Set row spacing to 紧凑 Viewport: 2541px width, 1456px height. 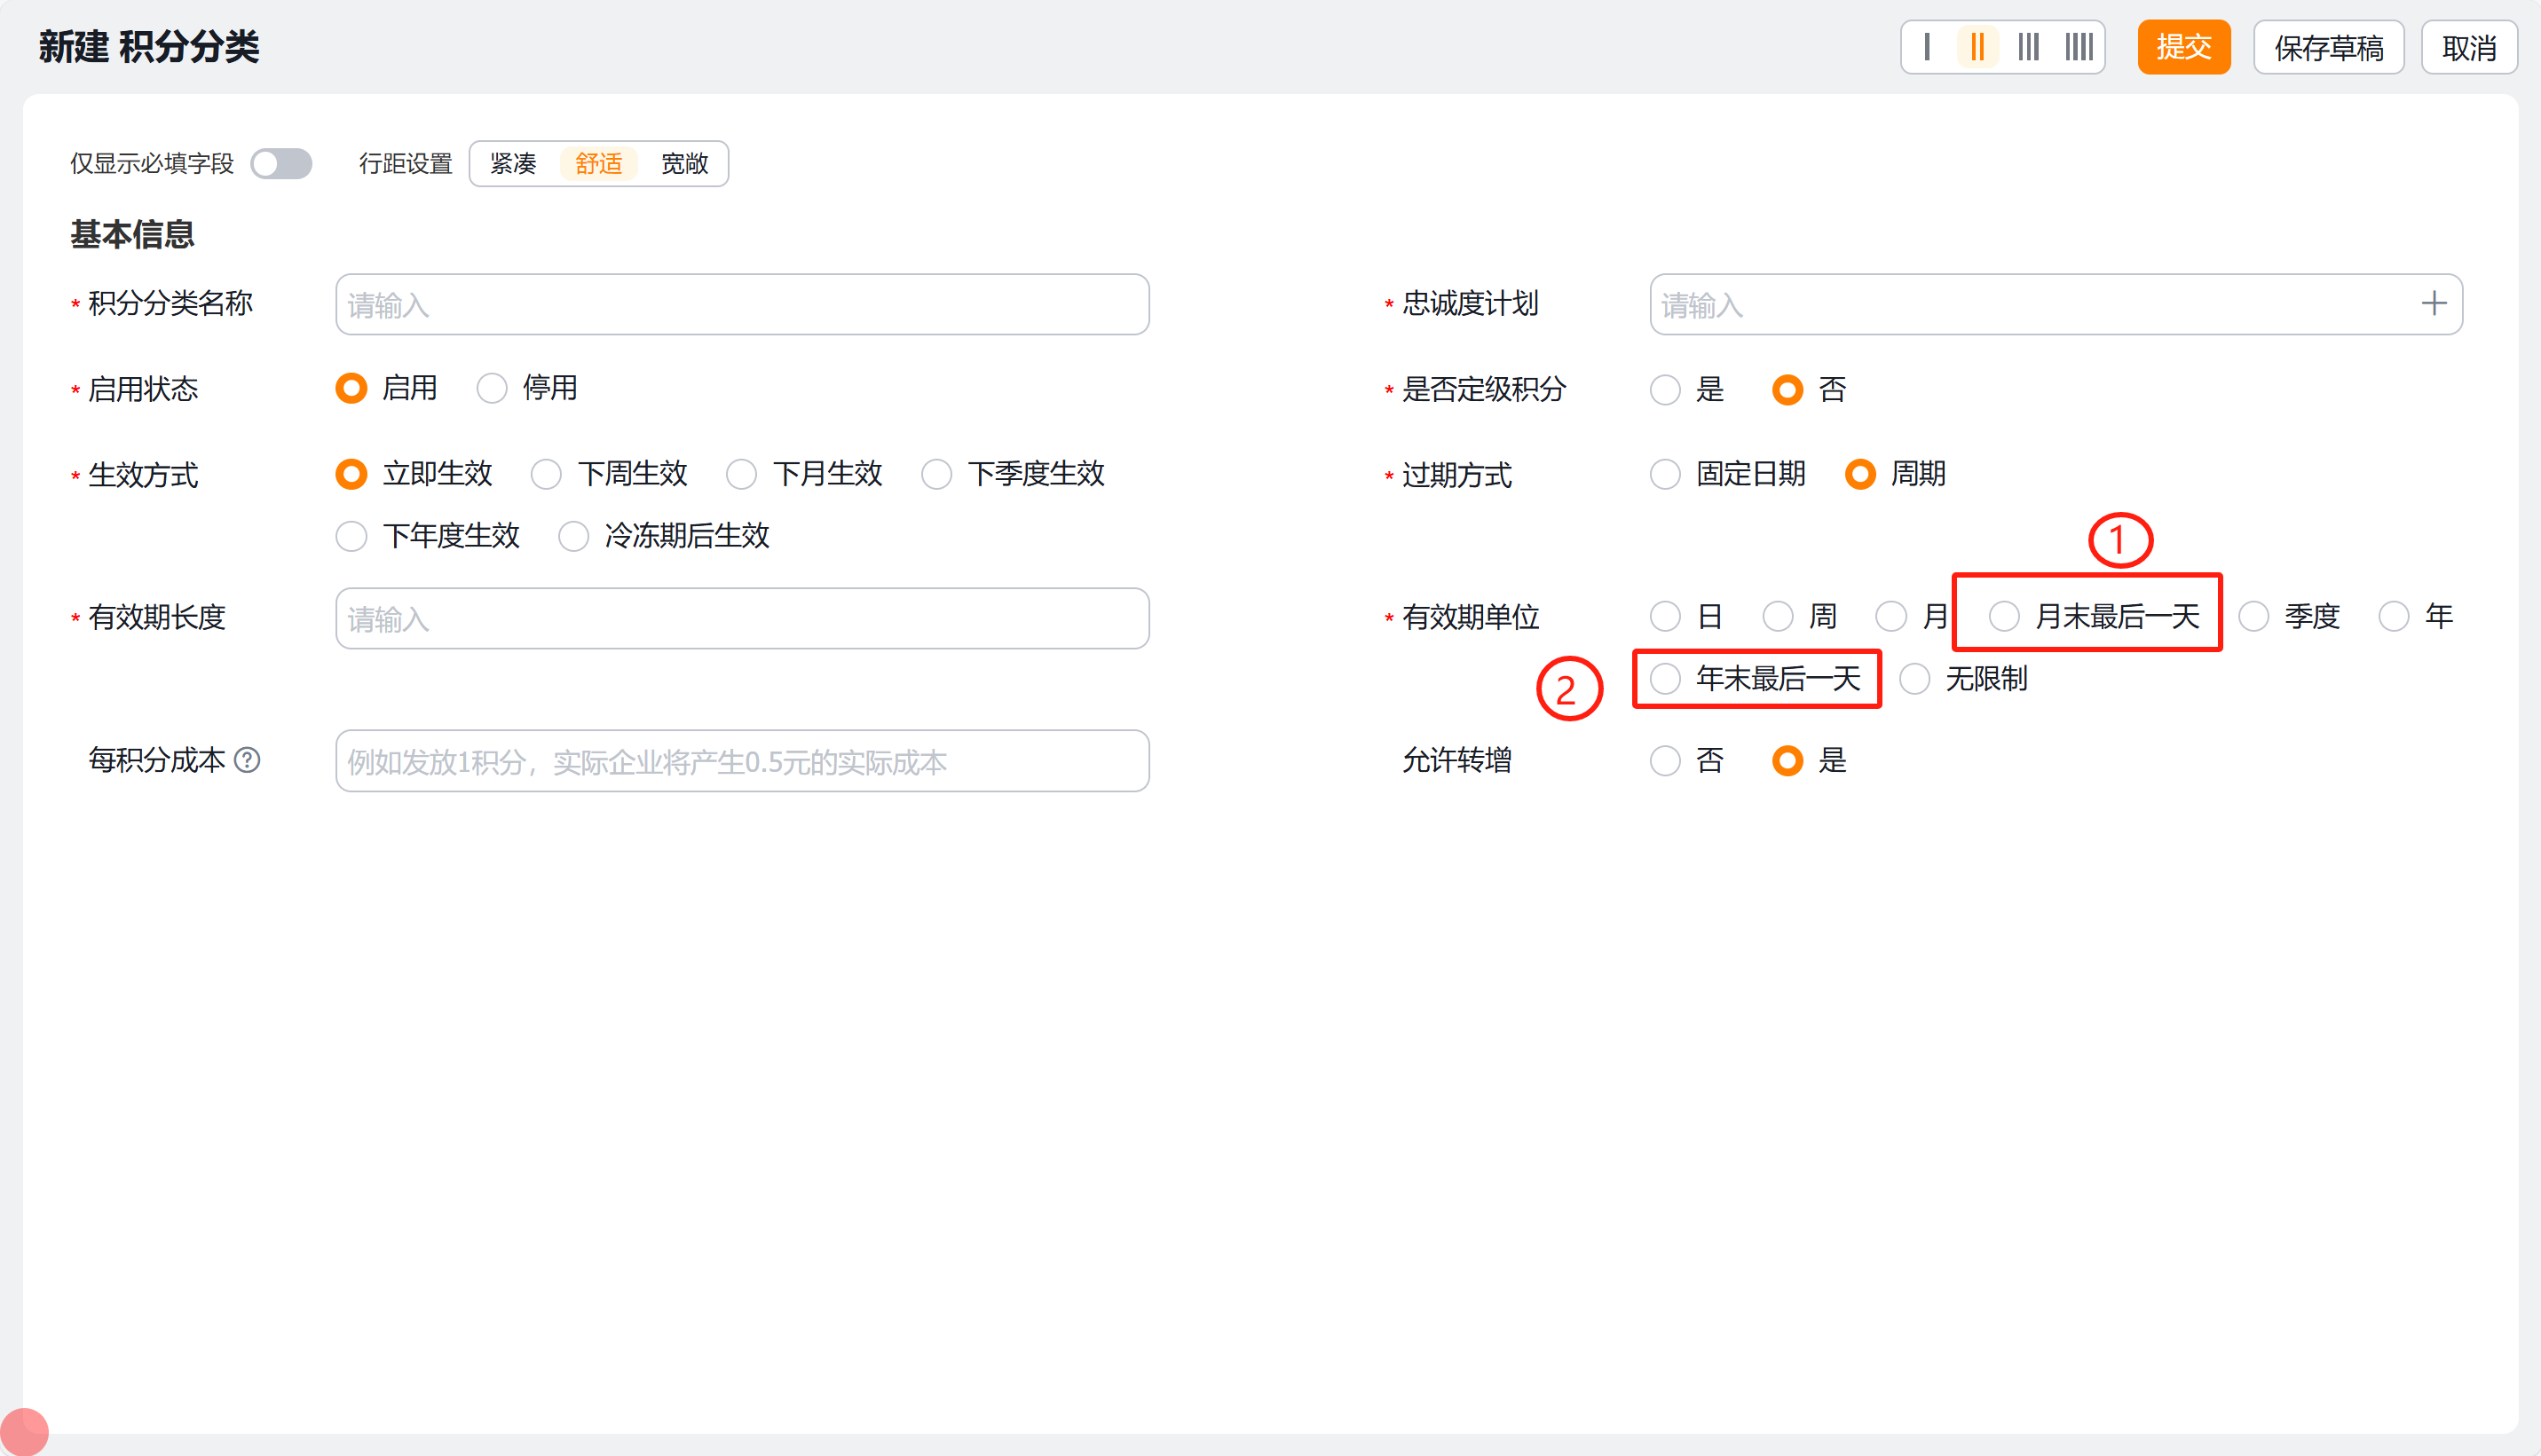click(513, 164)
